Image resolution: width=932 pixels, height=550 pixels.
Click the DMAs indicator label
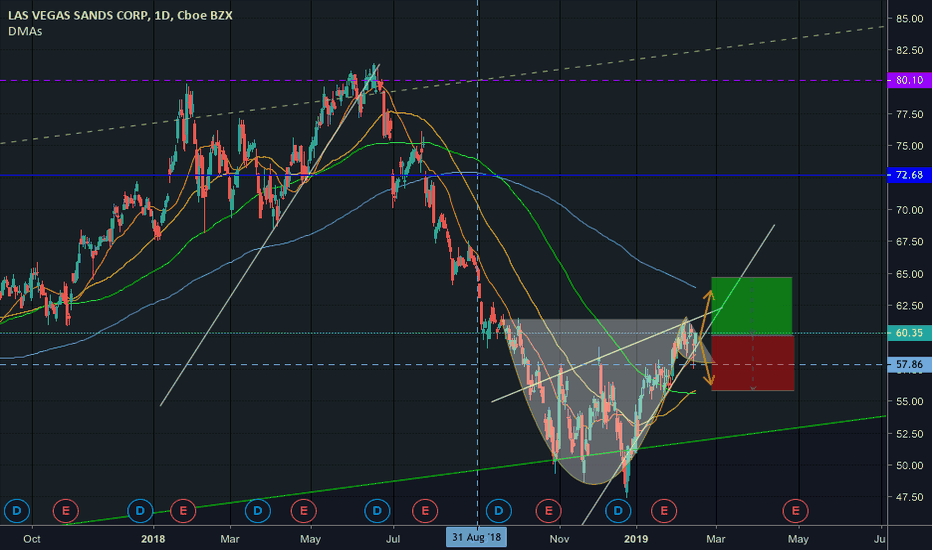[25, 32]
